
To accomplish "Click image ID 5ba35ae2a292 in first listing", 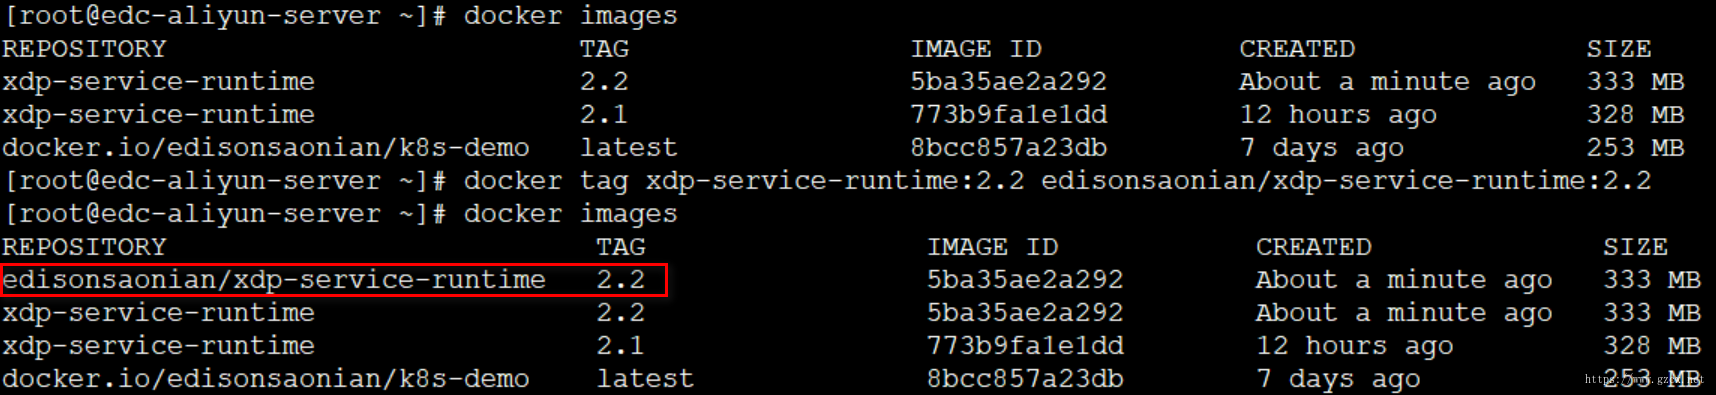I will pyautogui.click(x=1009, y=82).
